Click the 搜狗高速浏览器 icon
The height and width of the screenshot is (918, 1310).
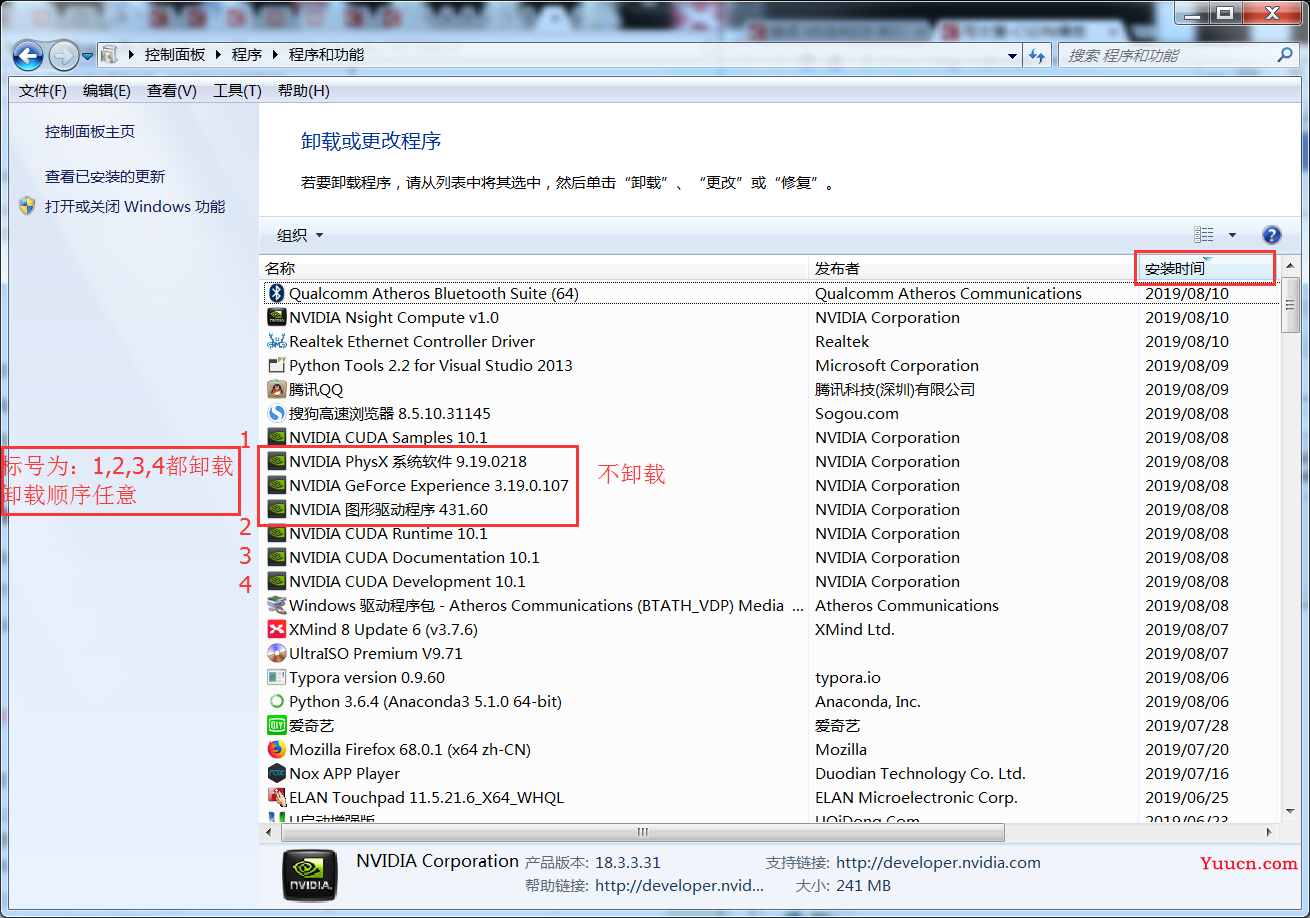click(277, 414)
